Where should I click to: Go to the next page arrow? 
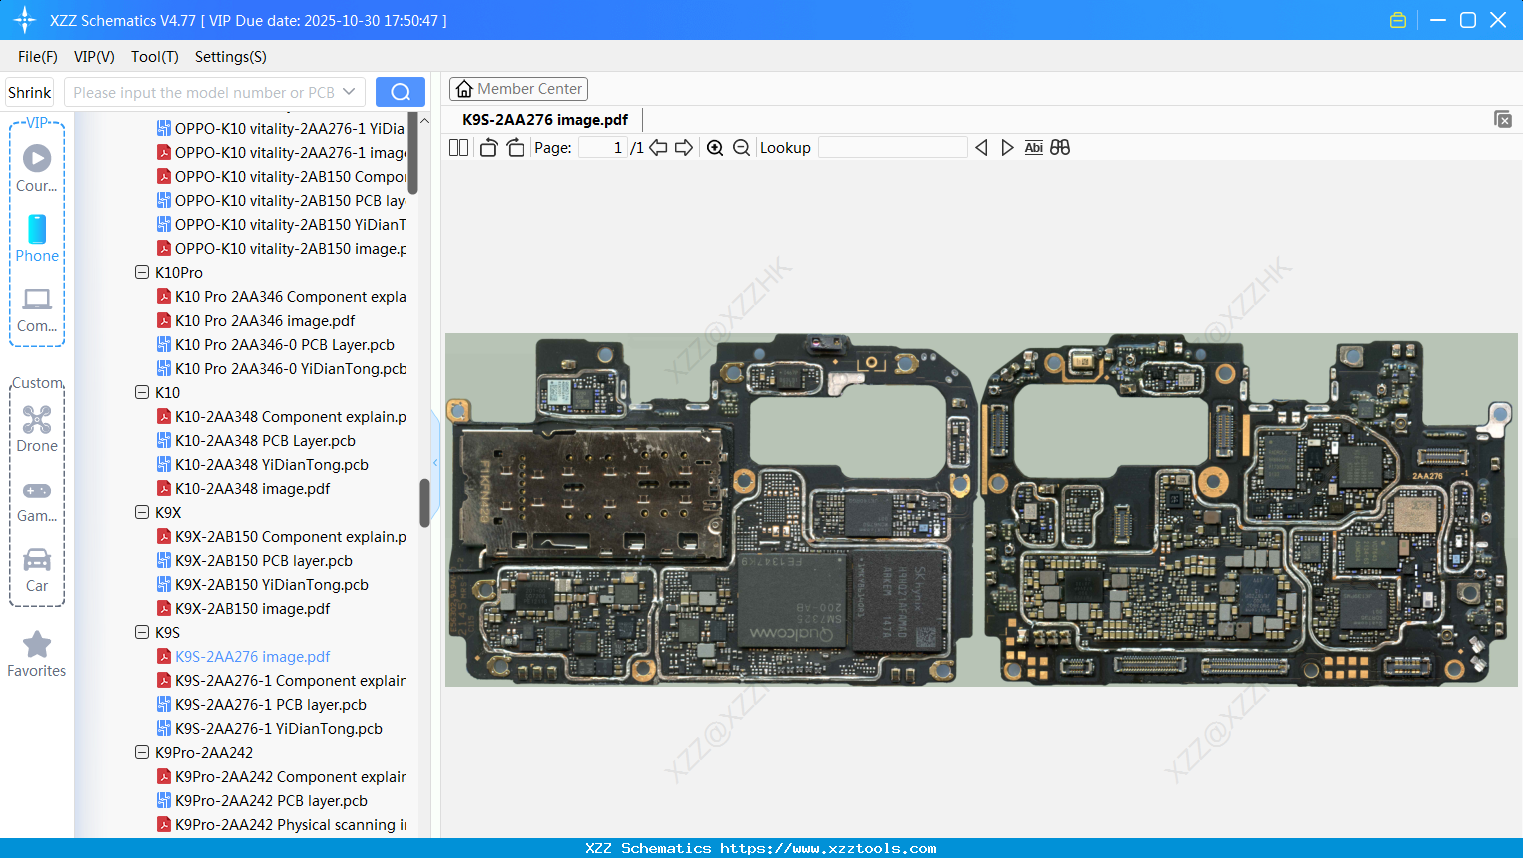(x=684, y=148)
